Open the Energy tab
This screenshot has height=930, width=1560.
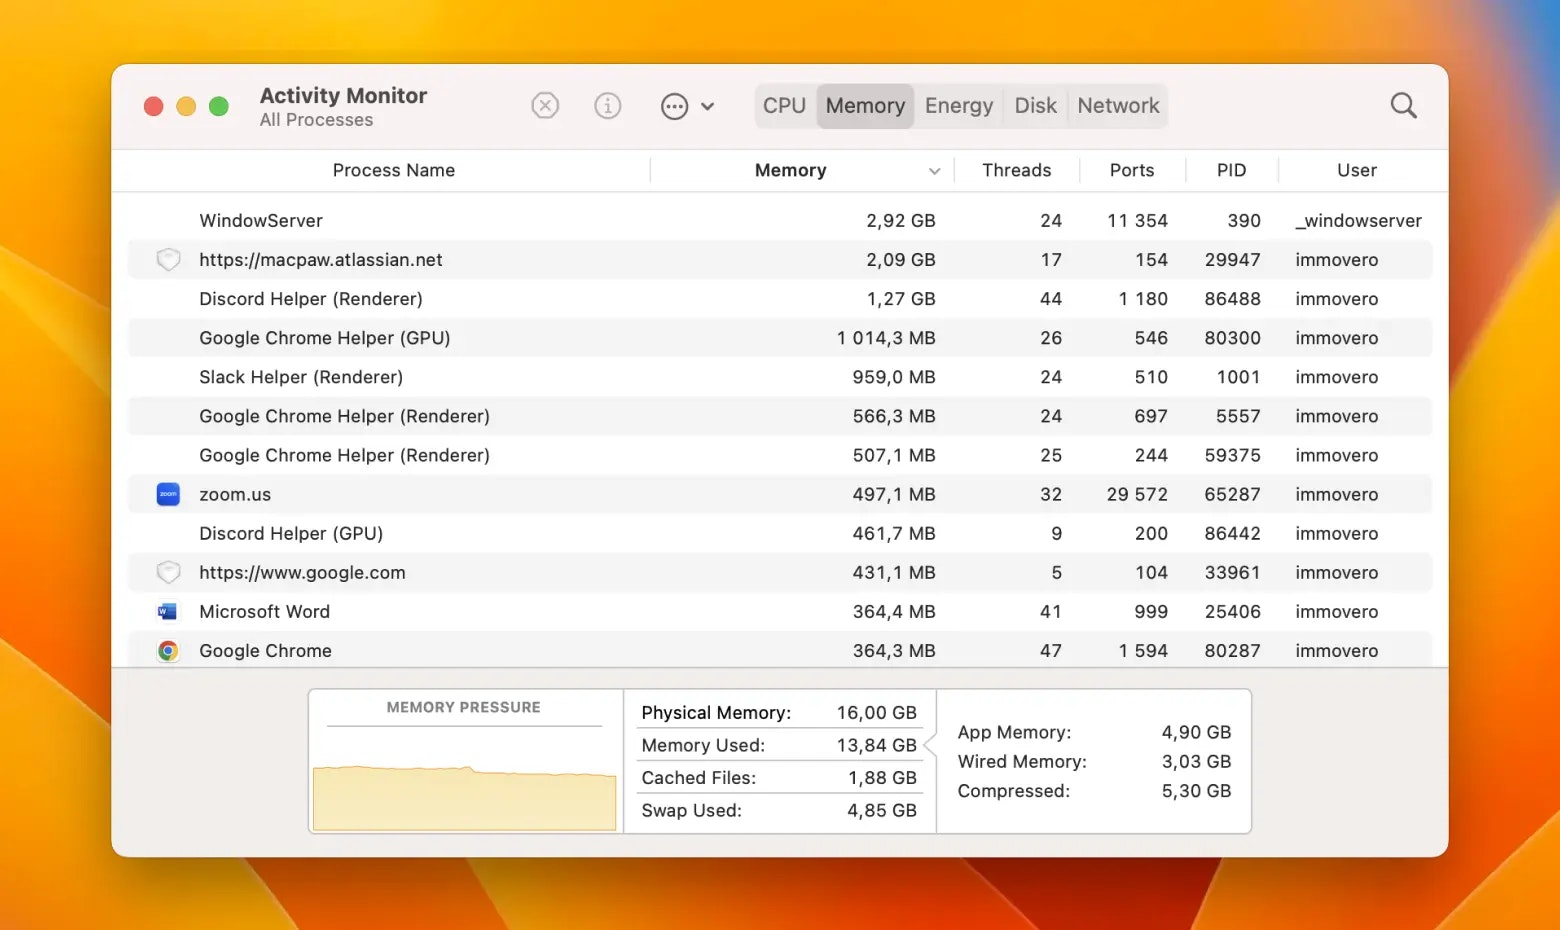point(959,106)
